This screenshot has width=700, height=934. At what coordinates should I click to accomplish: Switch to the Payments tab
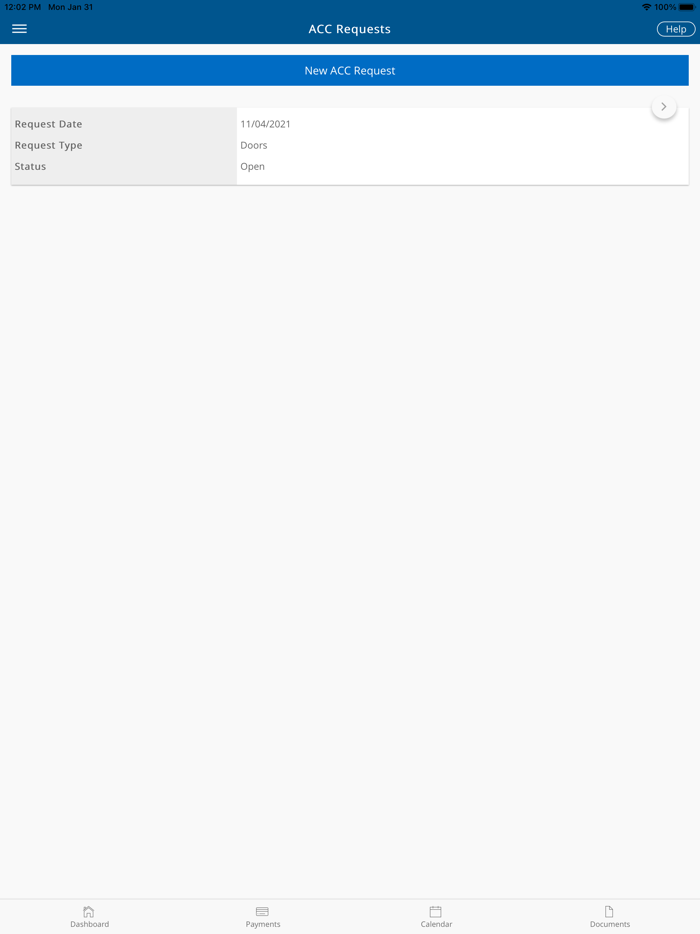(263, 917)
